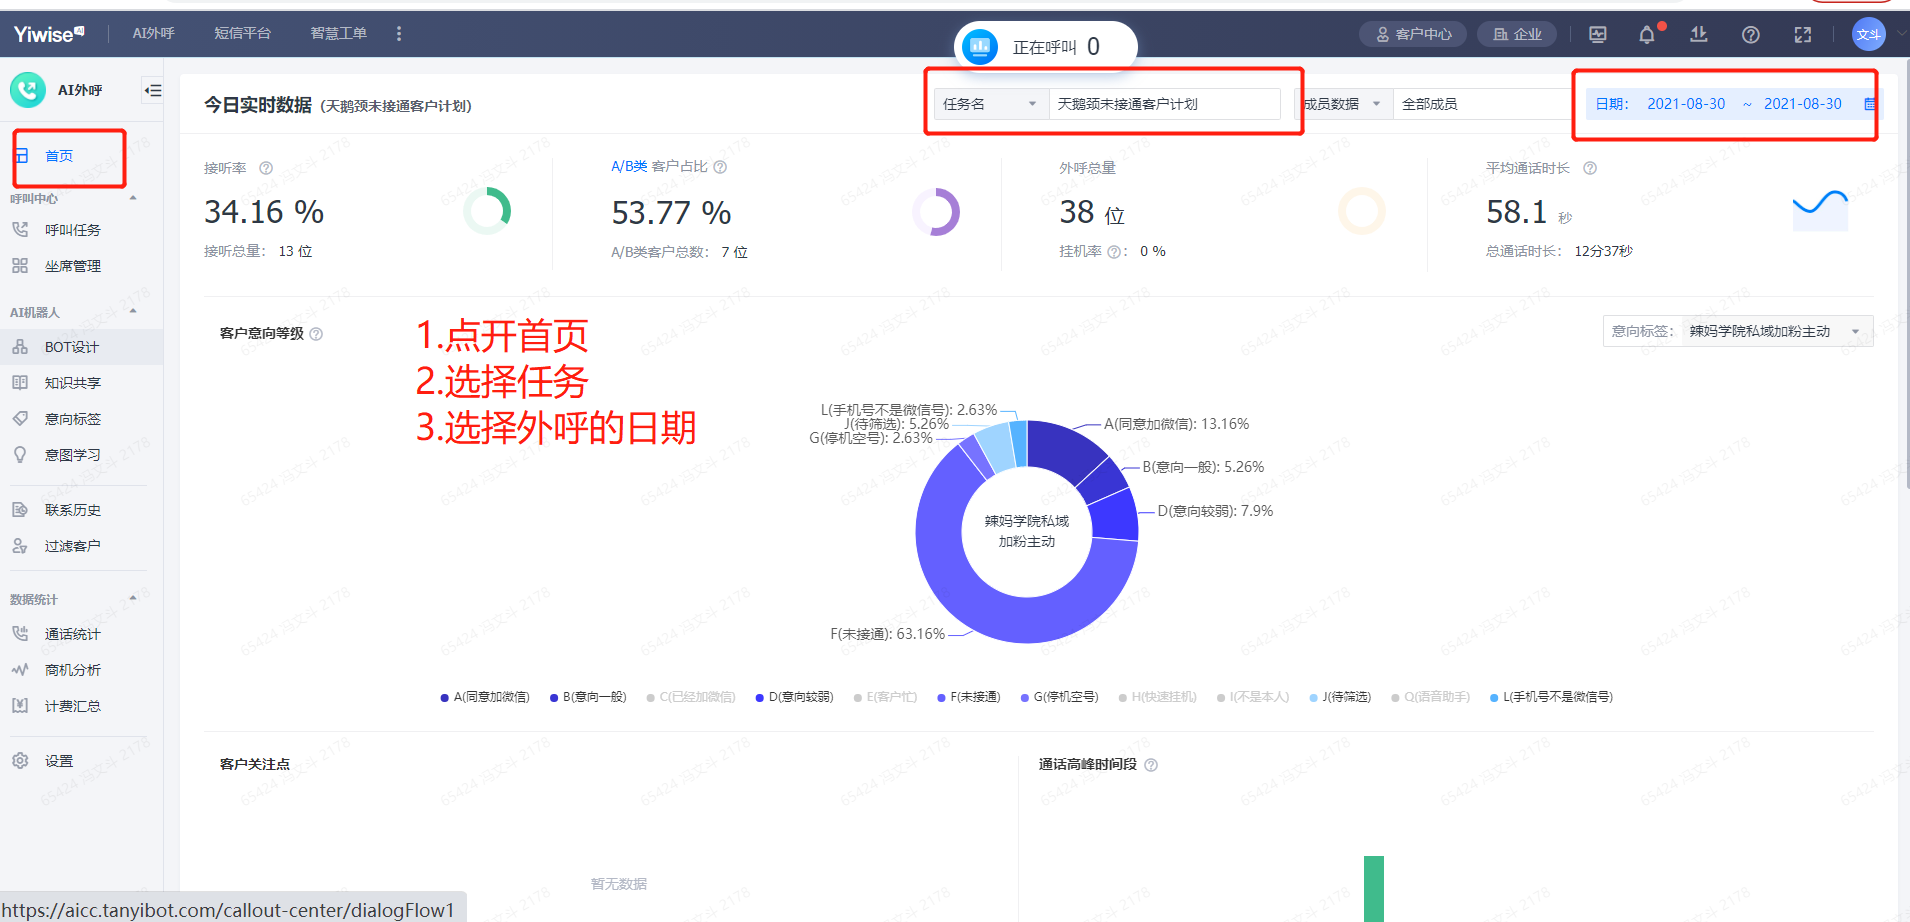Viewport: 1910px width, 922px height.
Task: Toggle the F(未接通) legend item
Action: tap(968, 697)
